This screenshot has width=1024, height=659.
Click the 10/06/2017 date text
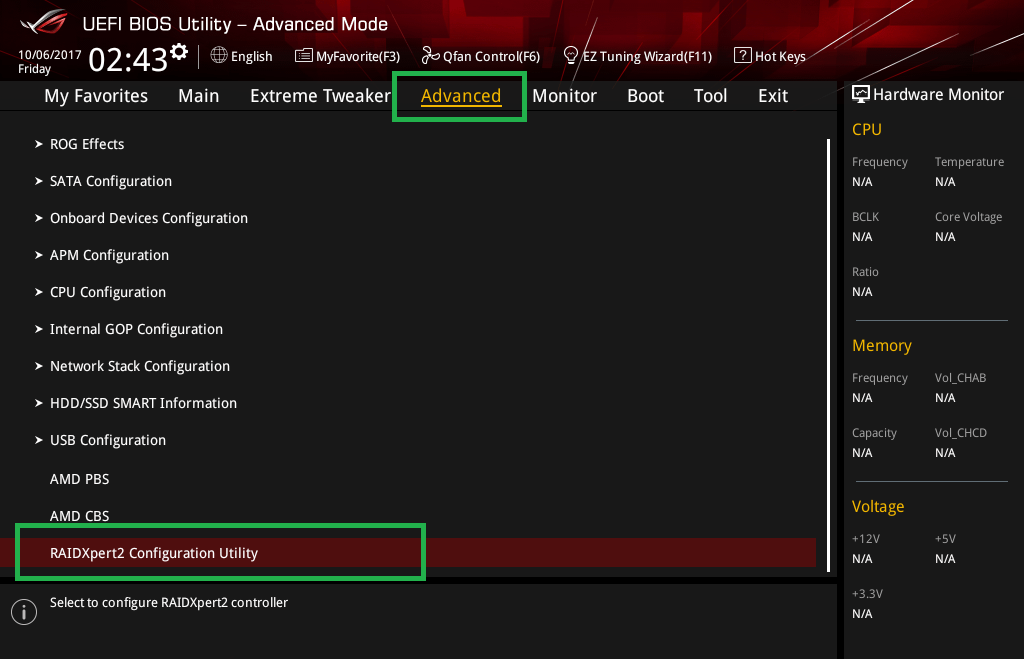[x=50, y=55]
